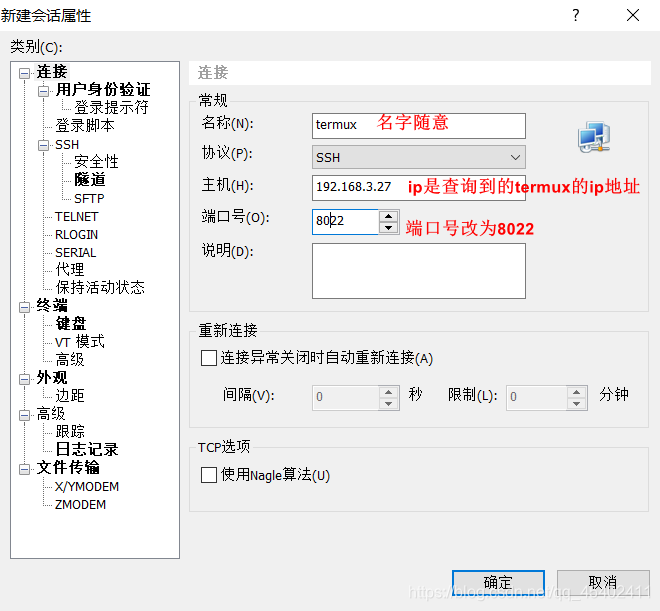Enable 使用Nagle算法 checkbox
Viewport: 660px width, 611px height.
point(209,475)
